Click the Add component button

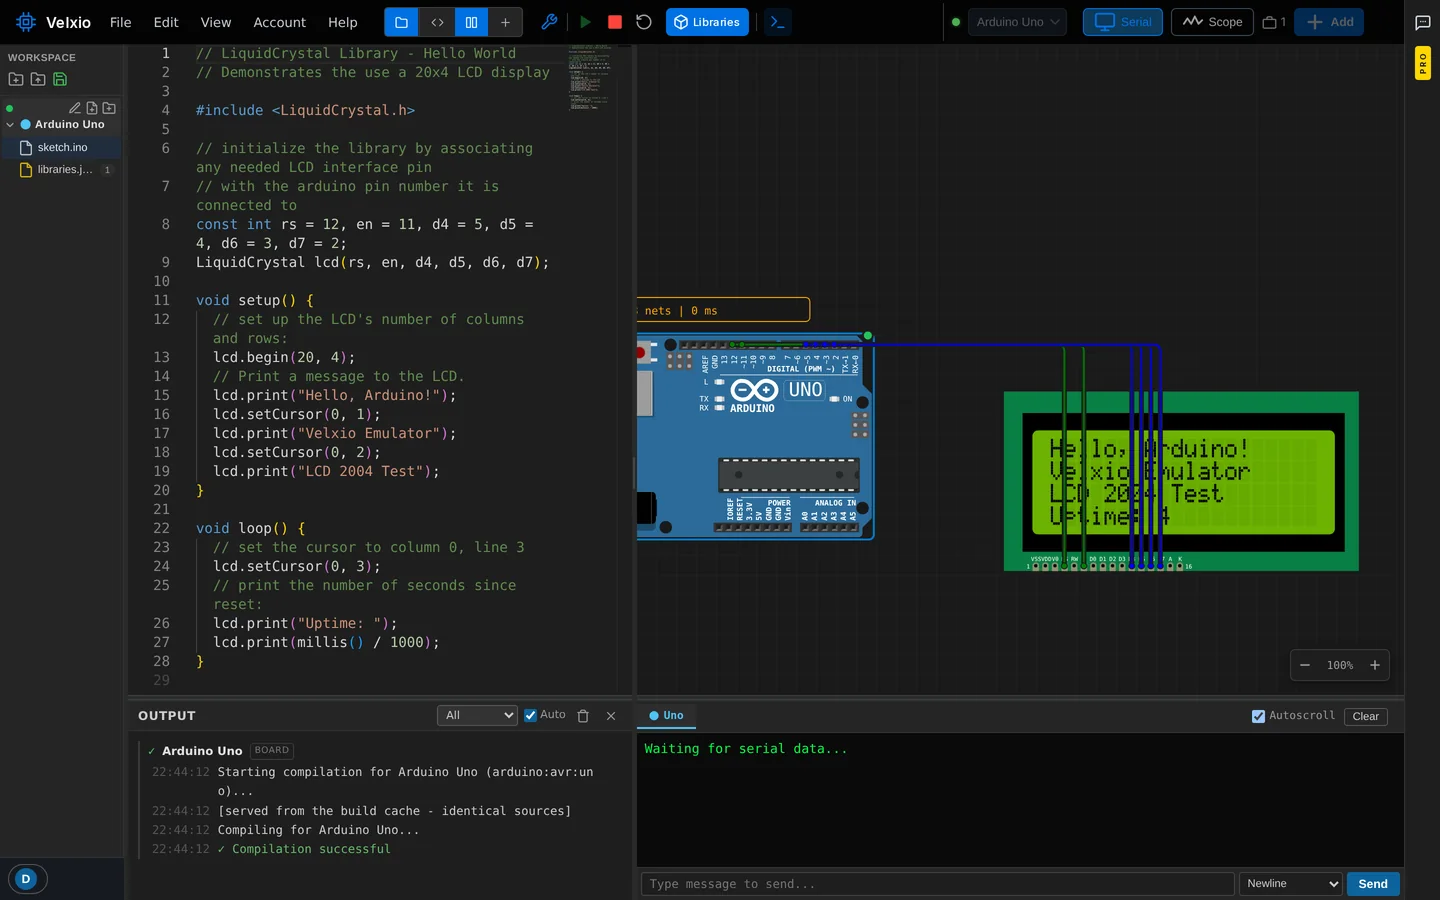[1329, 22]
